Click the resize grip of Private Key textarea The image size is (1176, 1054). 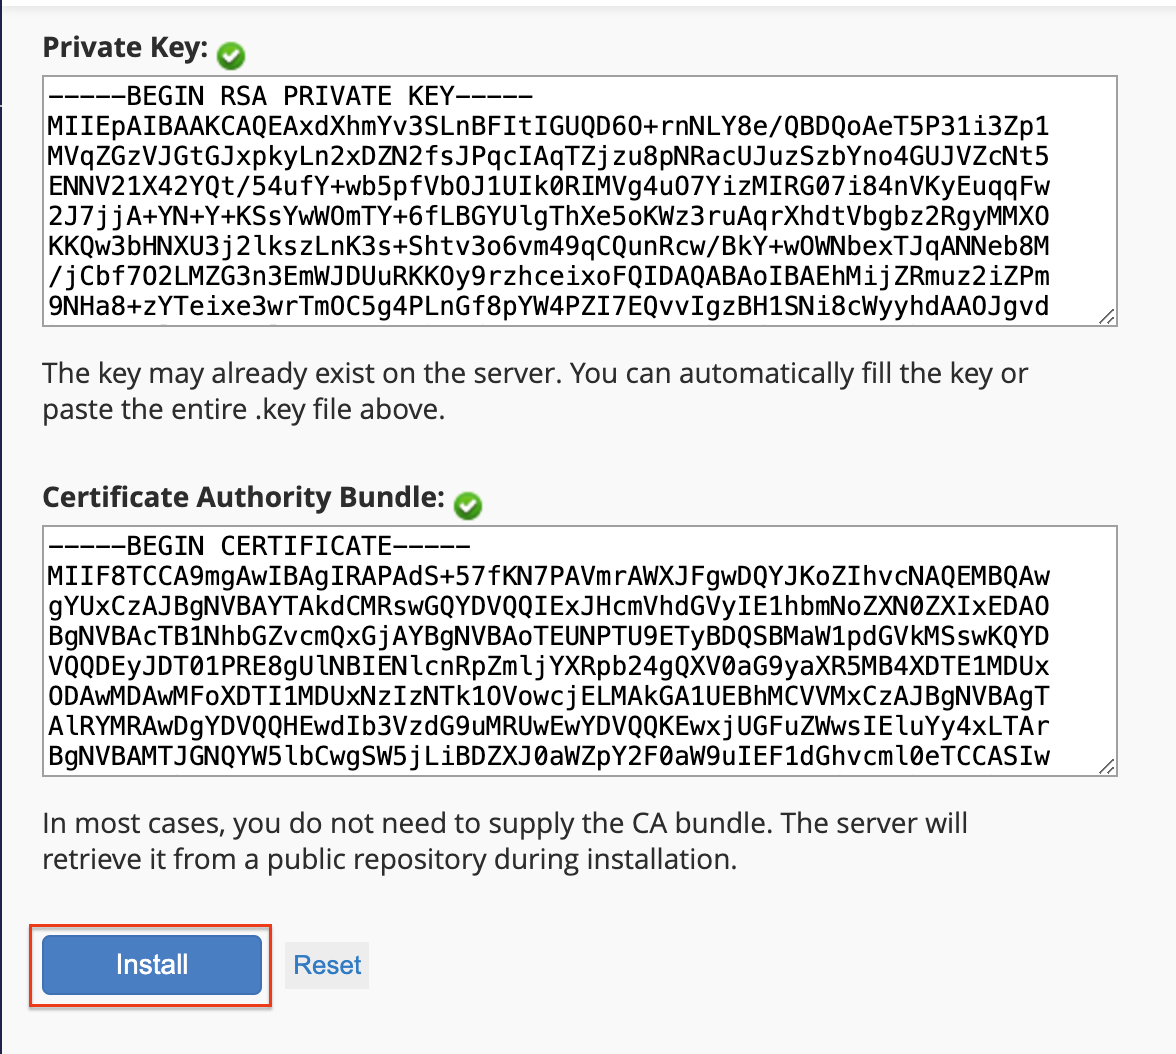(x=1106, y=317)
